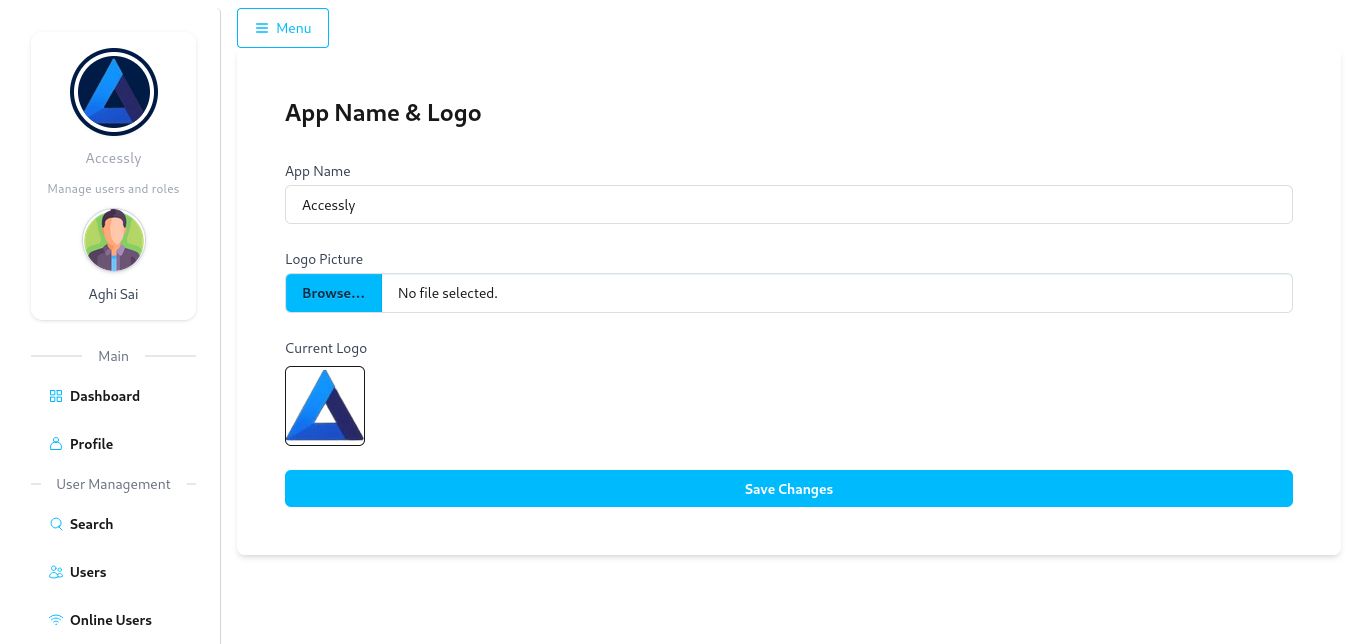Open the Dashboard page
The image size is (1347, 644).
pyautogui.click(x=105, y=396)
